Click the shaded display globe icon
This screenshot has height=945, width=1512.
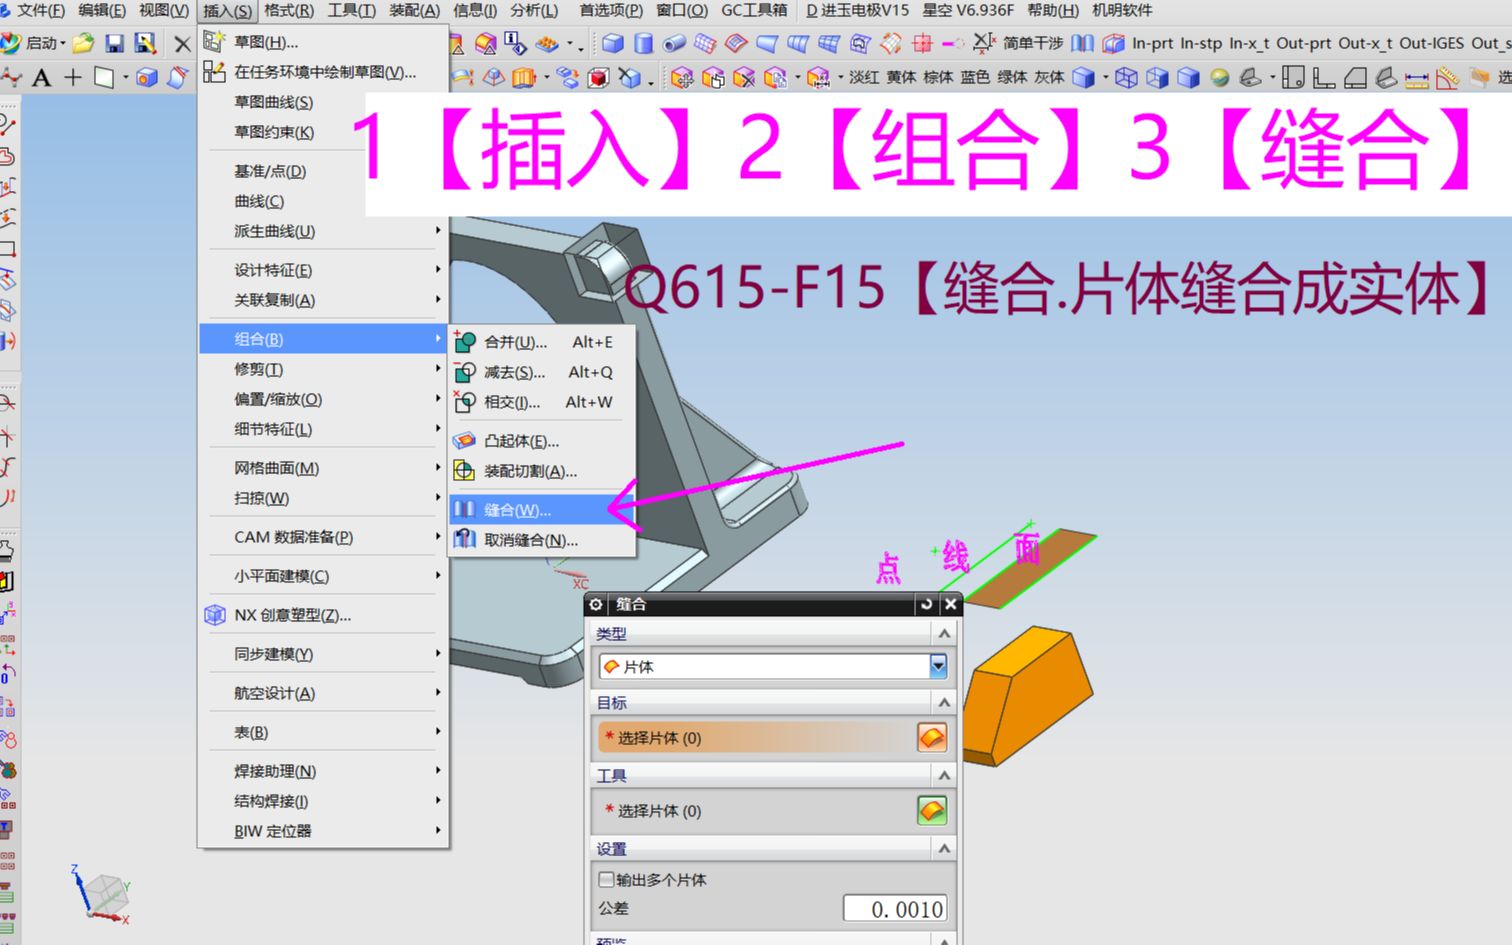point(1219,77)
